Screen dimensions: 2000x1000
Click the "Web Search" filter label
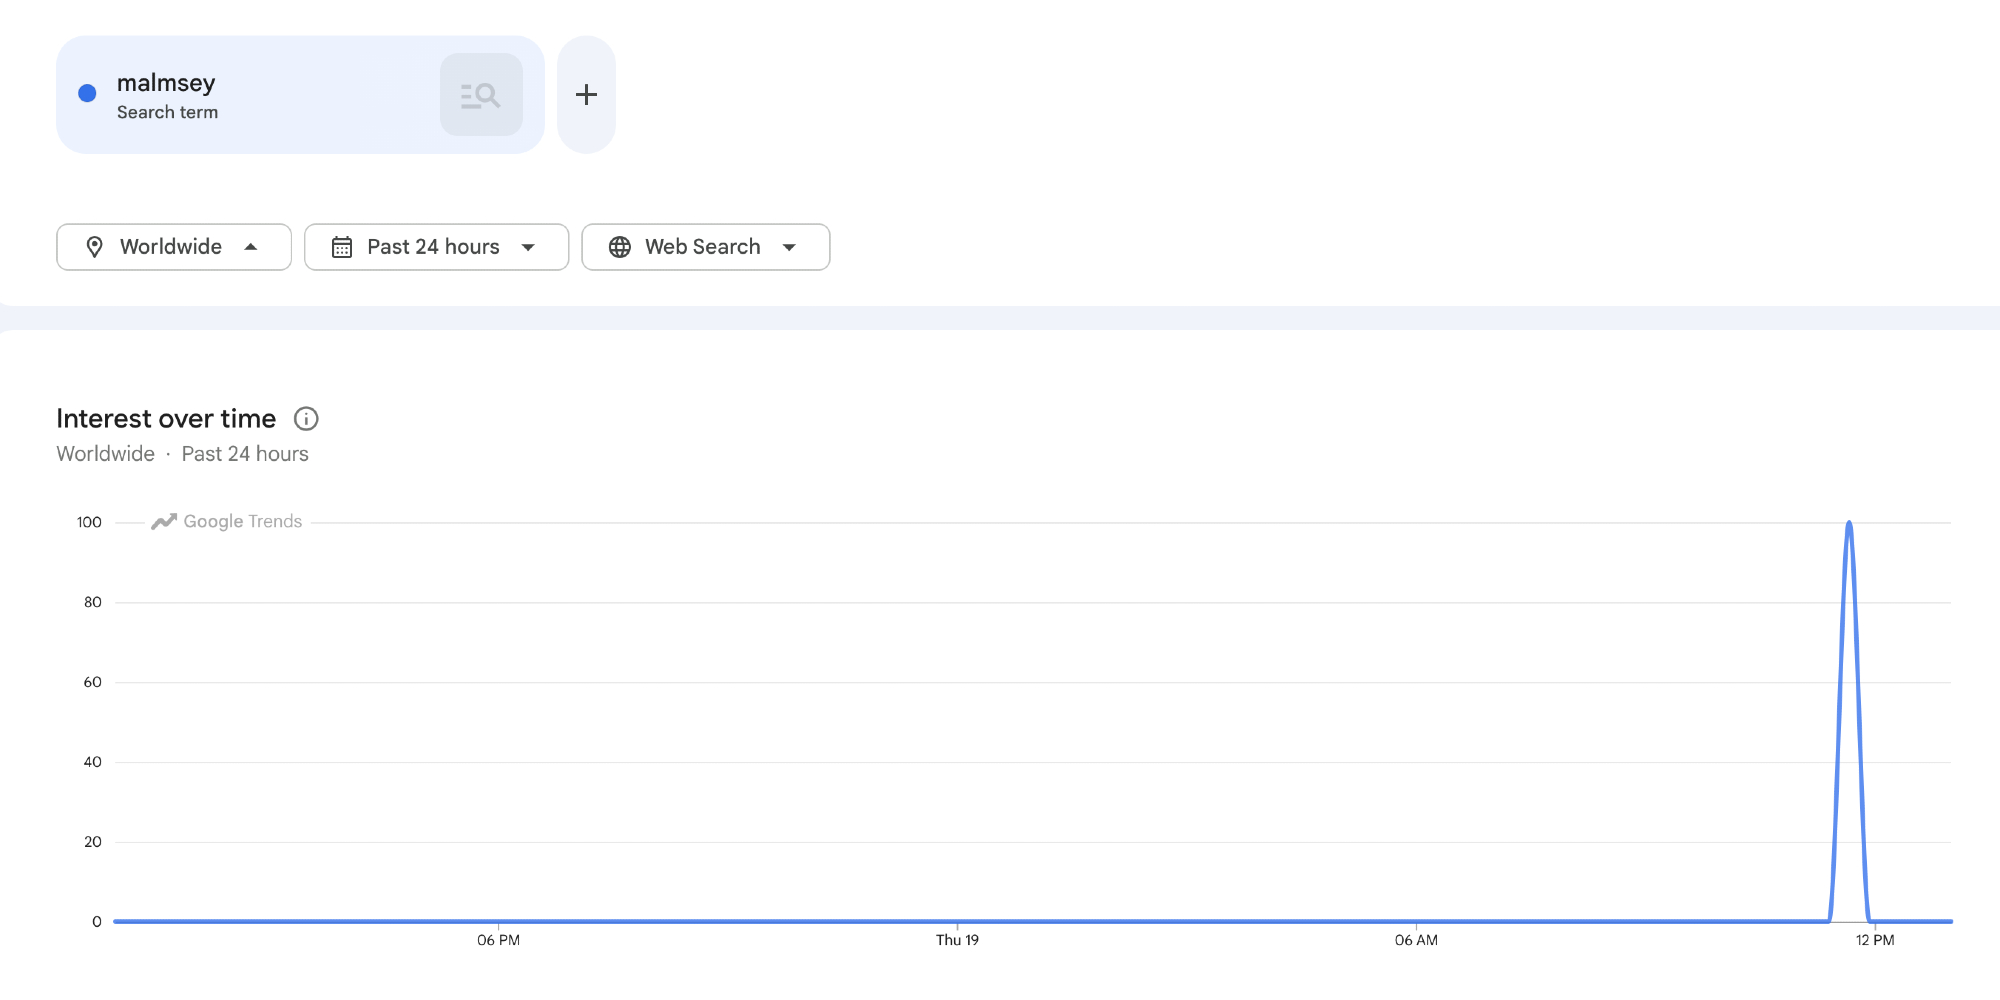tap(702, 247)
